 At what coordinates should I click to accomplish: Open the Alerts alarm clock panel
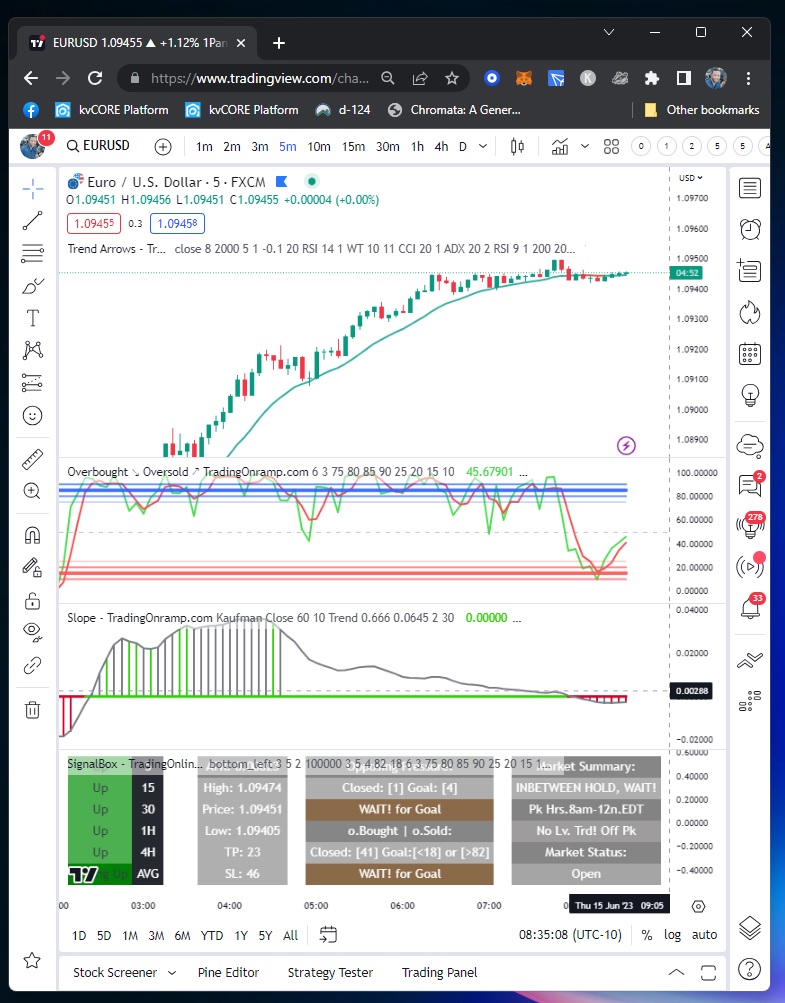pyautogui.click(x=749, y=228)
